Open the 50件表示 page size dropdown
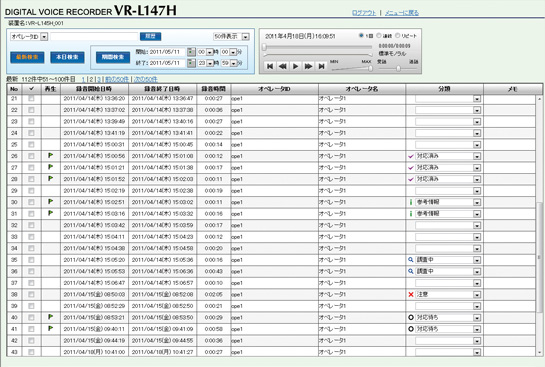This screenshot has height=367, width=545. tap(246, 36)
